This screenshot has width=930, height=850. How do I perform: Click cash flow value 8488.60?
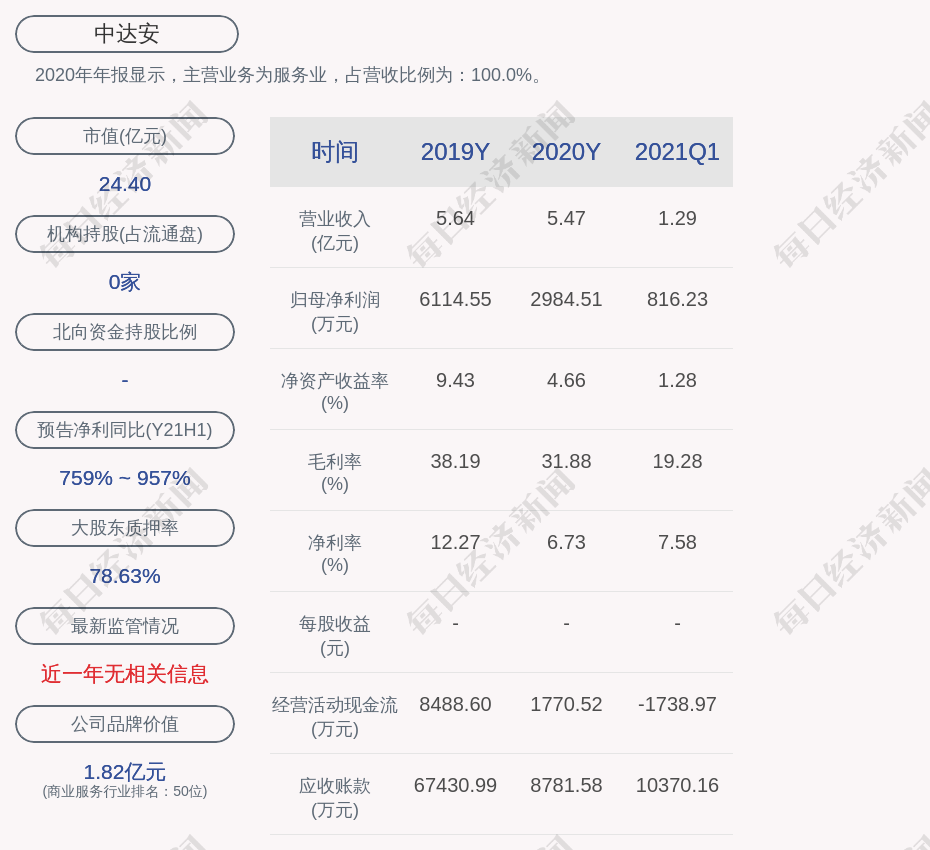point(455,704)
